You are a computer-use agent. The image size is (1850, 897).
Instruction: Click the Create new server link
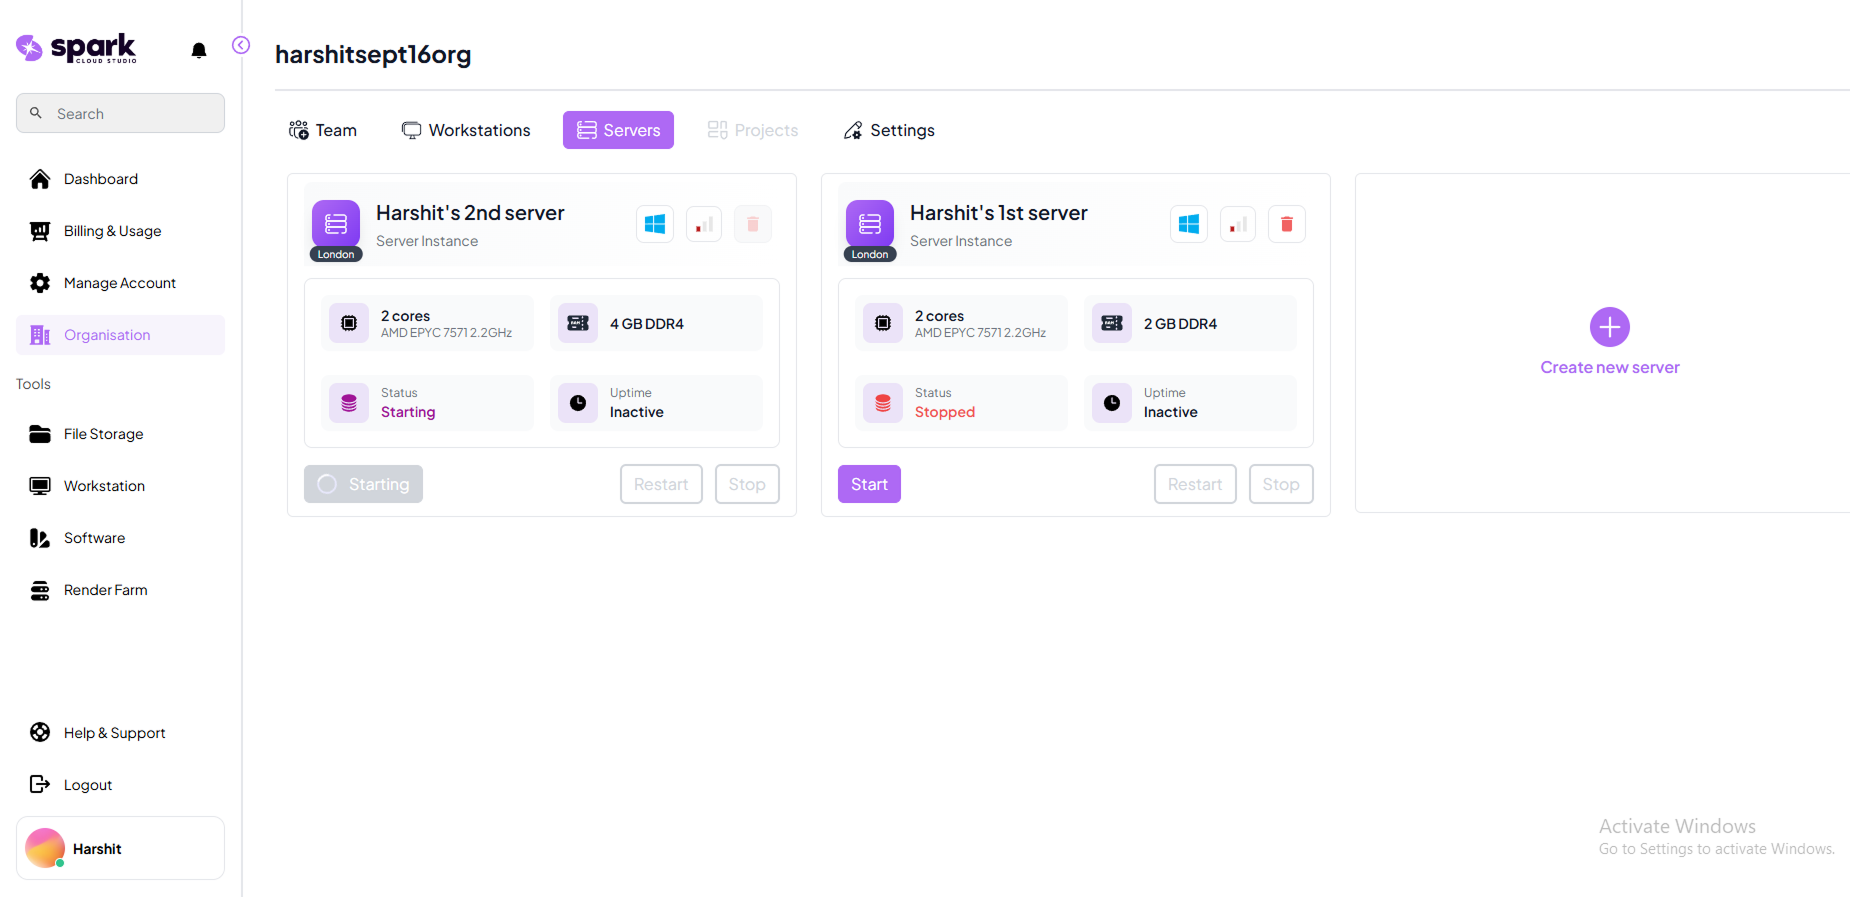click(x=1609, y=367)
